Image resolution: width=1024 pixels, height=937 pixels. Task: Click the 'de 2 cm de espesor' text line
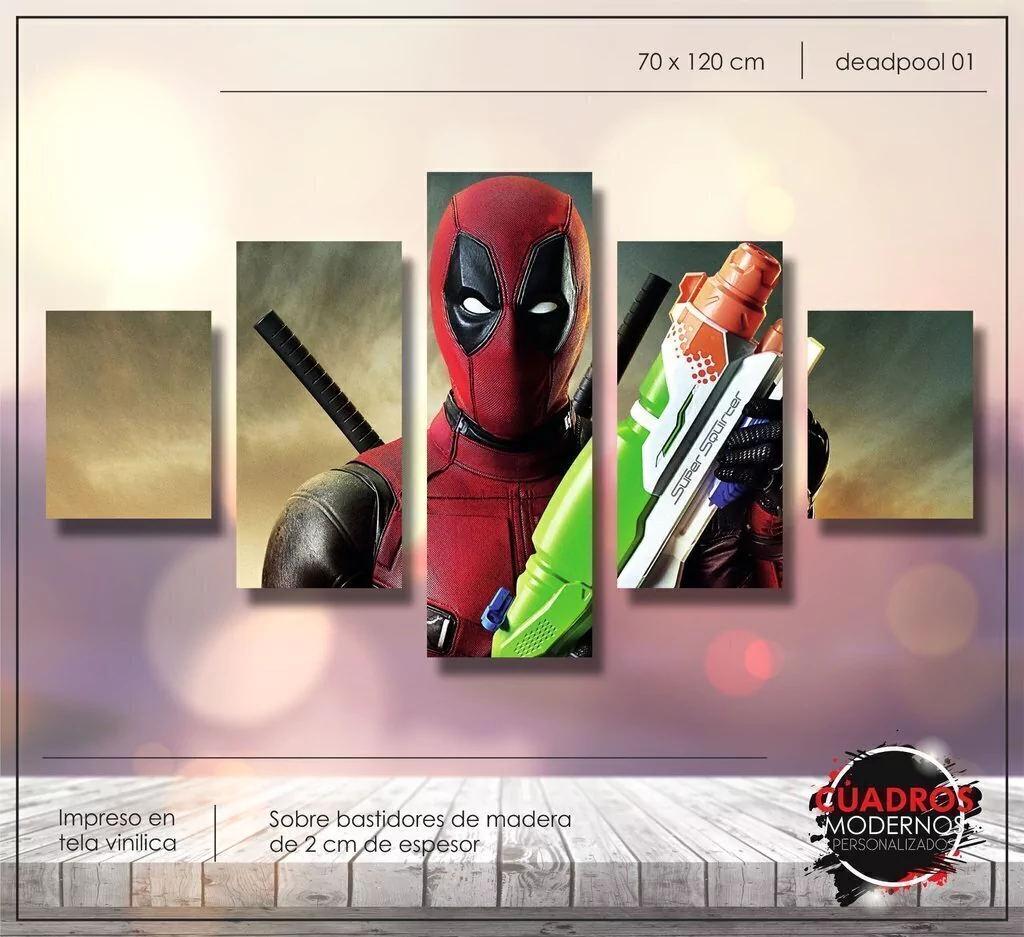[375, 844]
